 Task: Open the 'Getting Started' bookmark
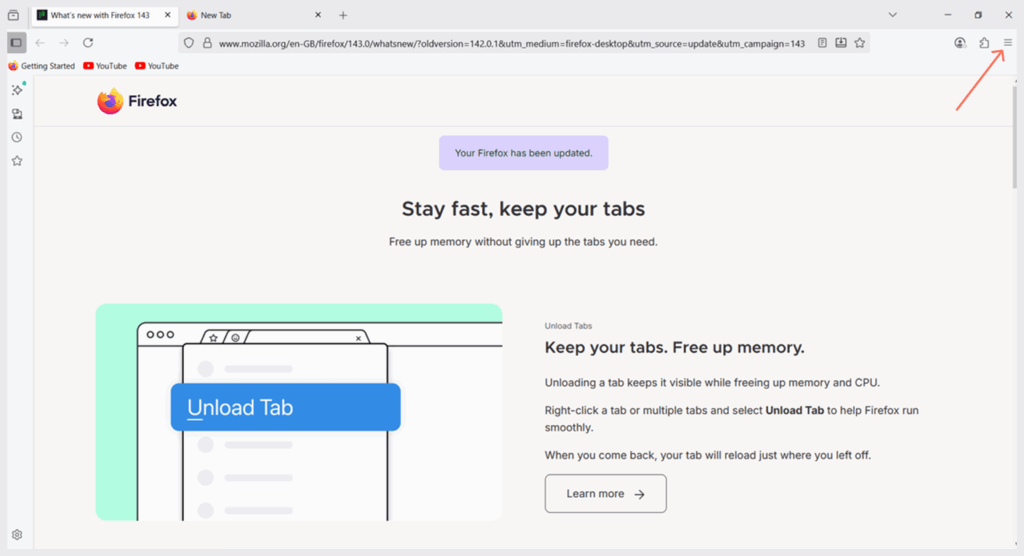click(41, 66)
